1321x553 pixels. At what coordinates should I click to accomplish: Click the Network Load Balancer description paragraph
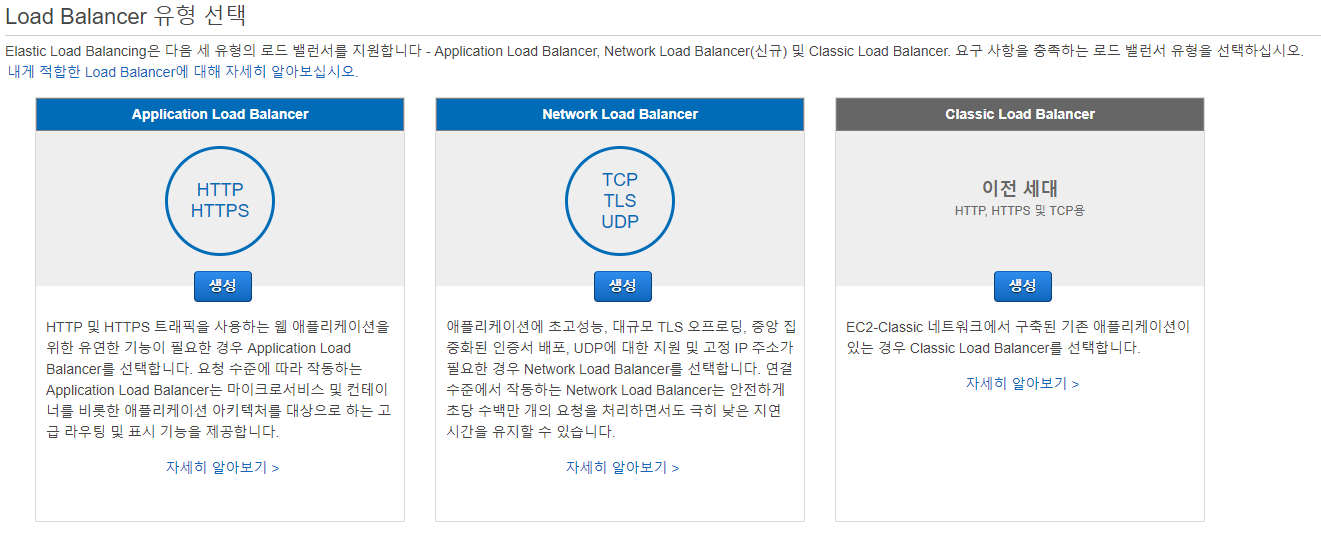pyautogui.click(x=620, y=379)
